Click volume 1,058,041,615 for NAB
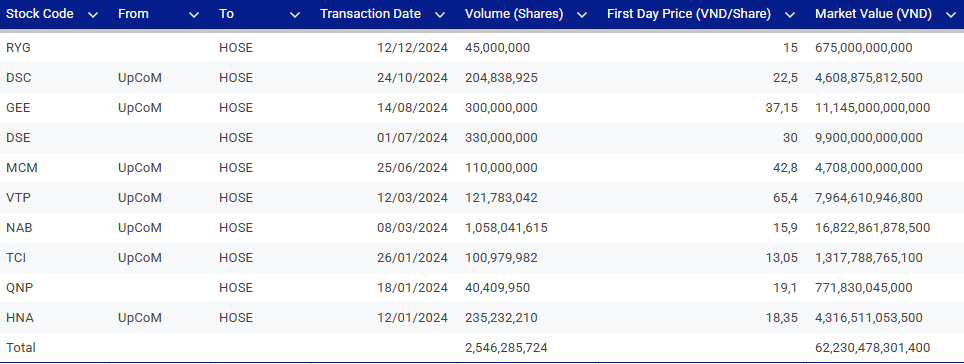964x364 pixels. 507,228
